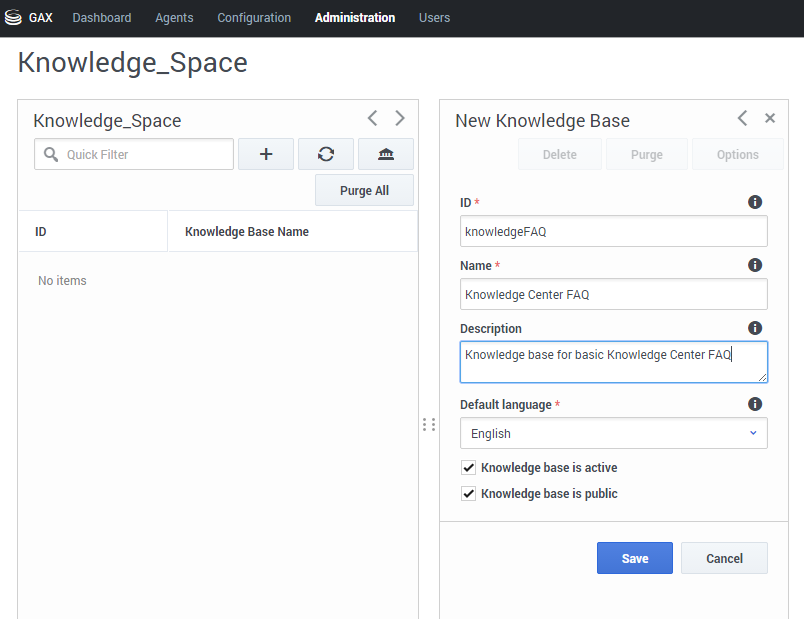Click the refresh icon in Knowledge_Space panel

(x=326, y=154)
